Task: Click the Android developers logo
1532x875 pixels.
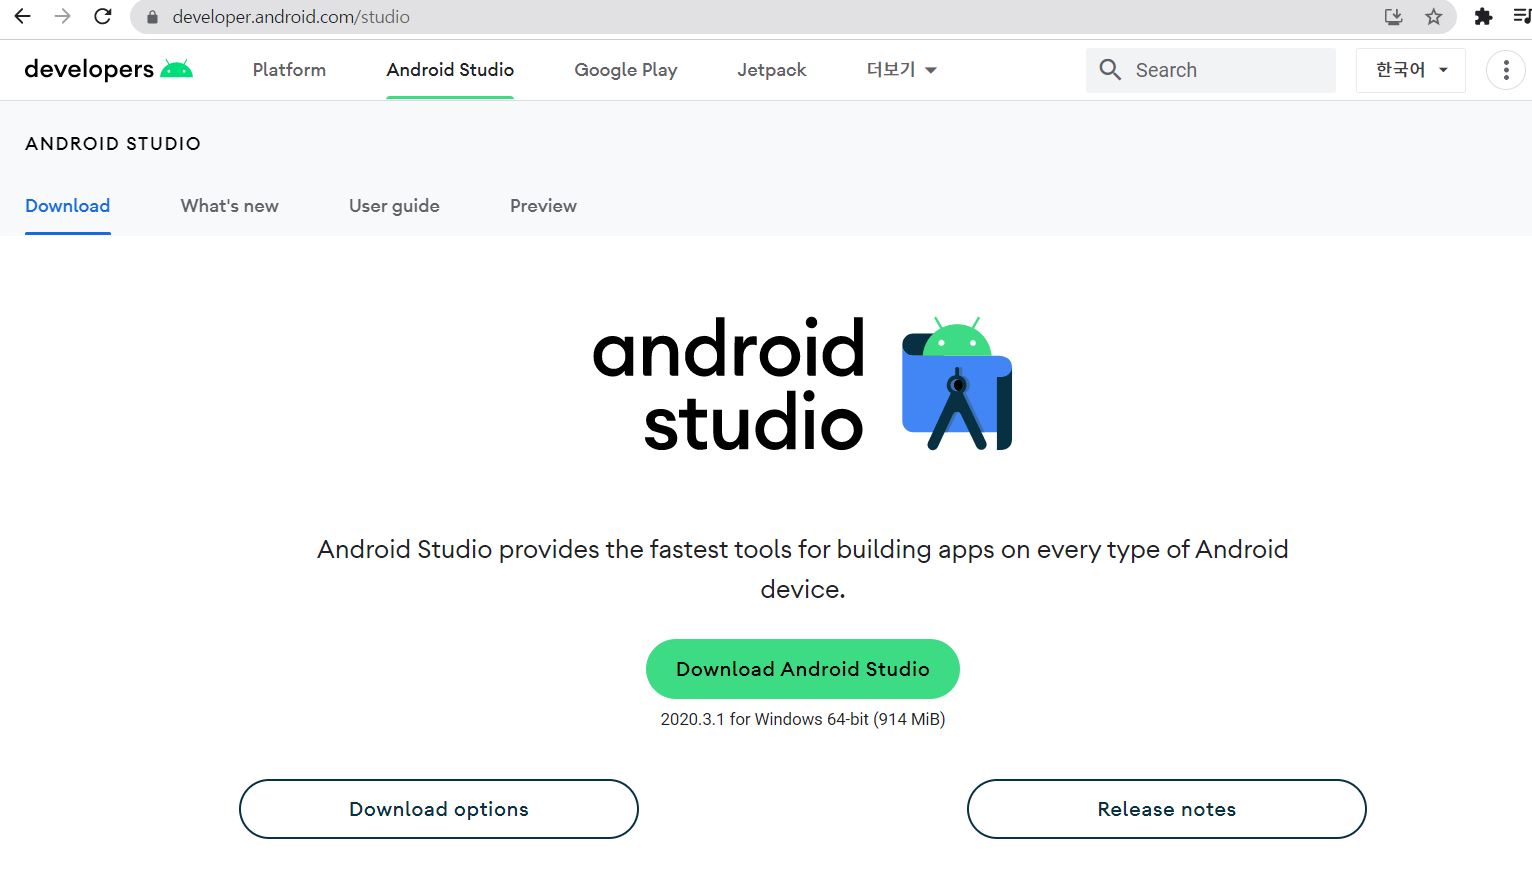Action: [x=108, y=69]
